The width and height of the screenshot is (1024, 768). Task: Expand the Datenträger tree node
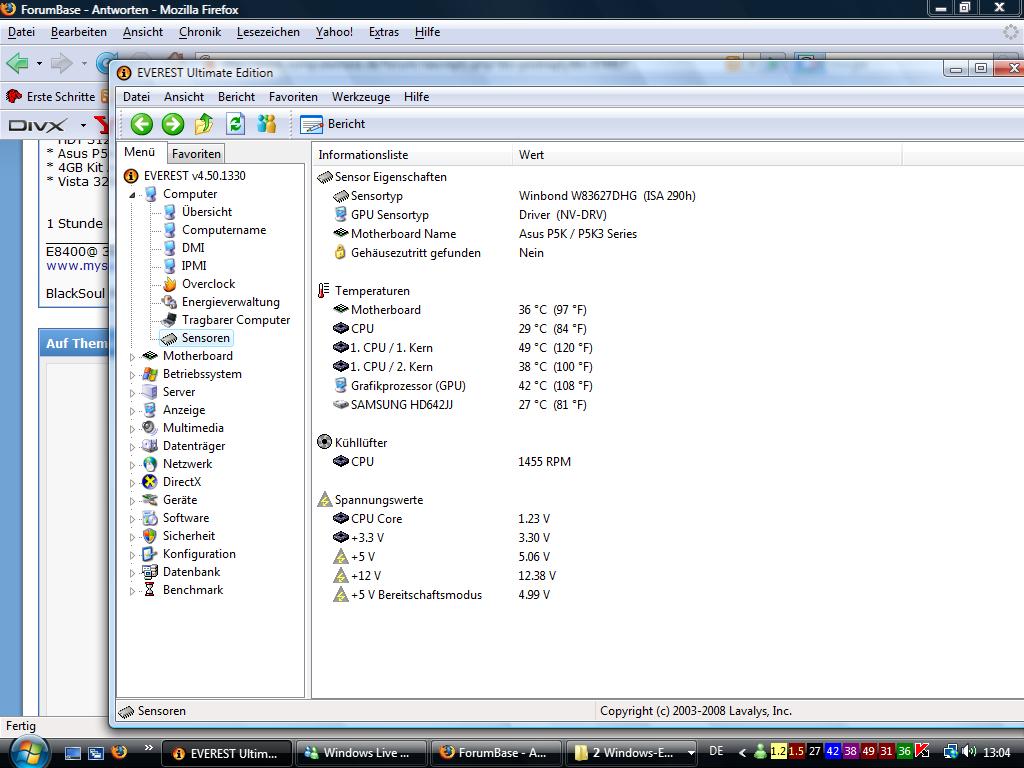pos(132,447)
